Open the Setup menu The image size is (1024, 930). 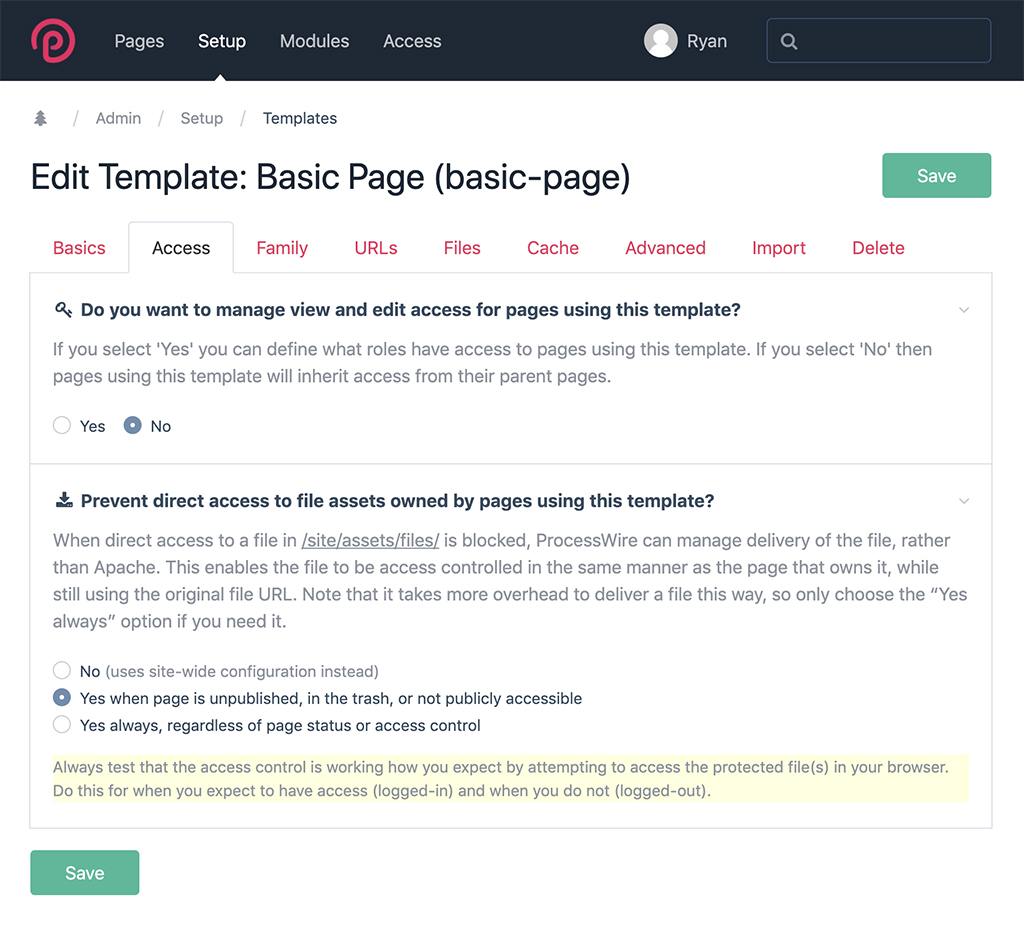click(x=222, y=41)
